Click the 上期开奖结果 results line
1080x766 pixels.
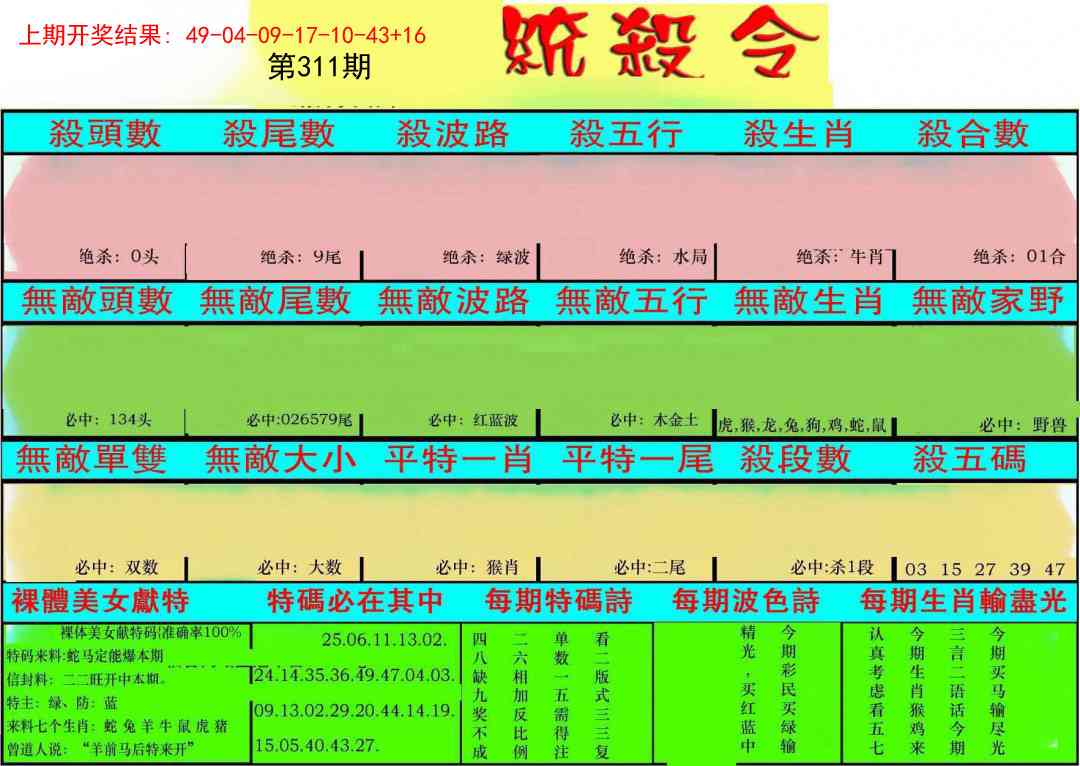point(222,36)
